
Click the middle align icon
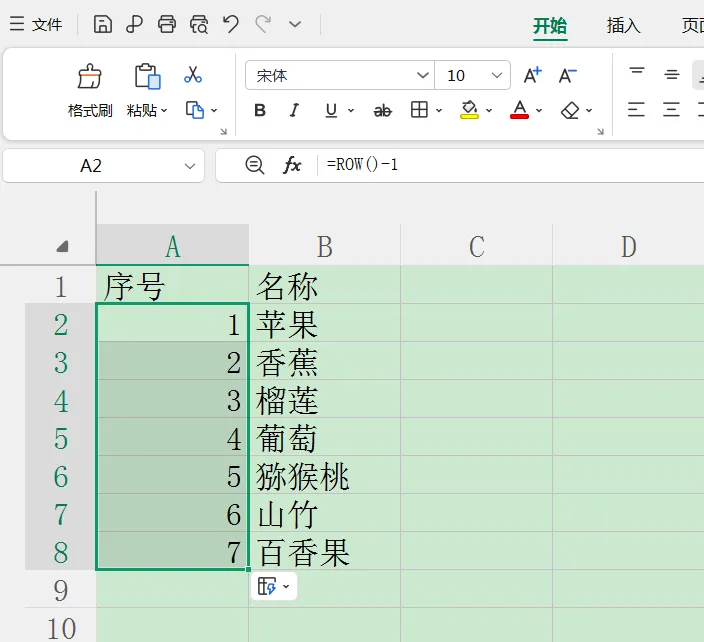(x=672, y=75)
